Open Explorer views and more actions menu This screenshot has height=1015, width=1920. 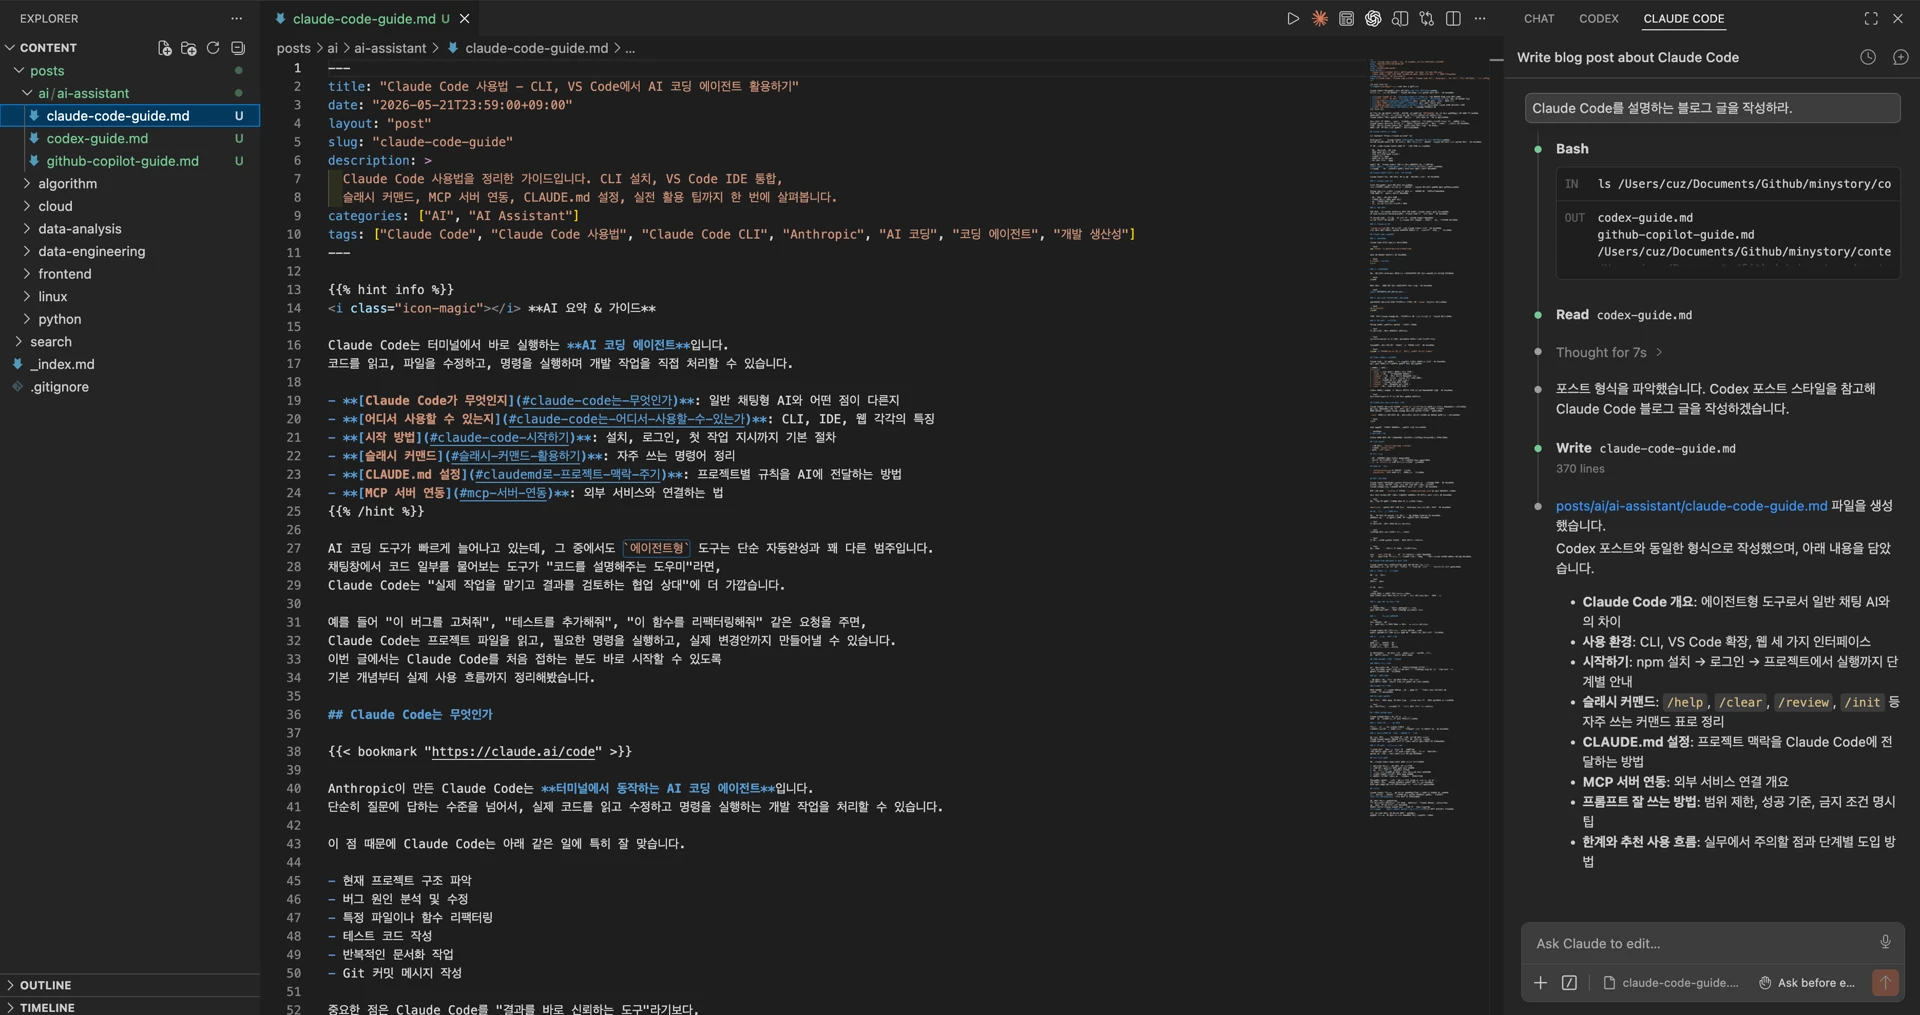[236, 19]
